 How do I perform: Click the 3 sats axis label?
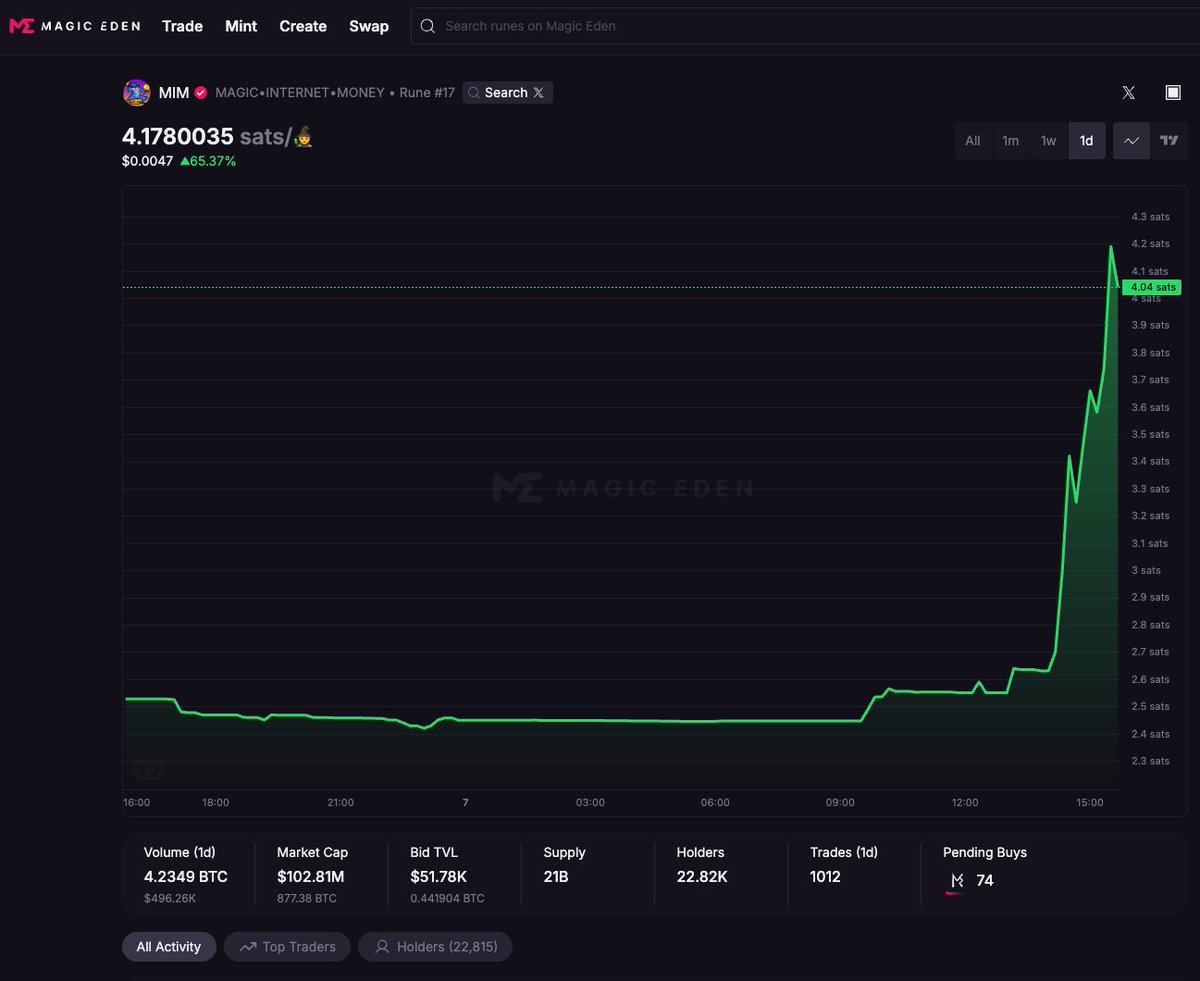tap(1146, 570)
